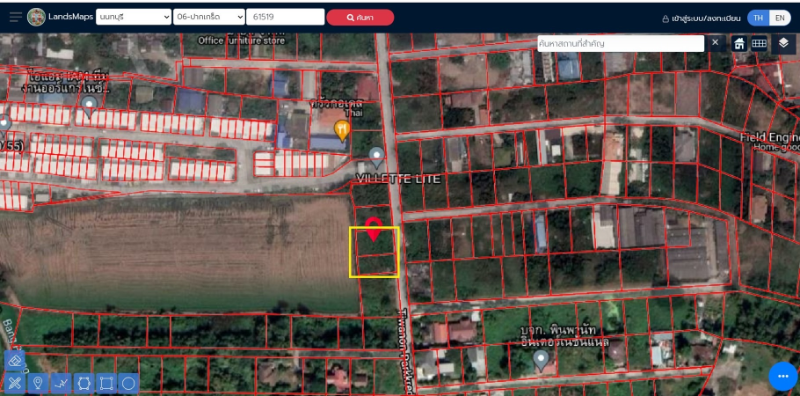Select the place marker drawing tool
The width and height of the screenshot is (800, 396).
[x=37, y=383]
